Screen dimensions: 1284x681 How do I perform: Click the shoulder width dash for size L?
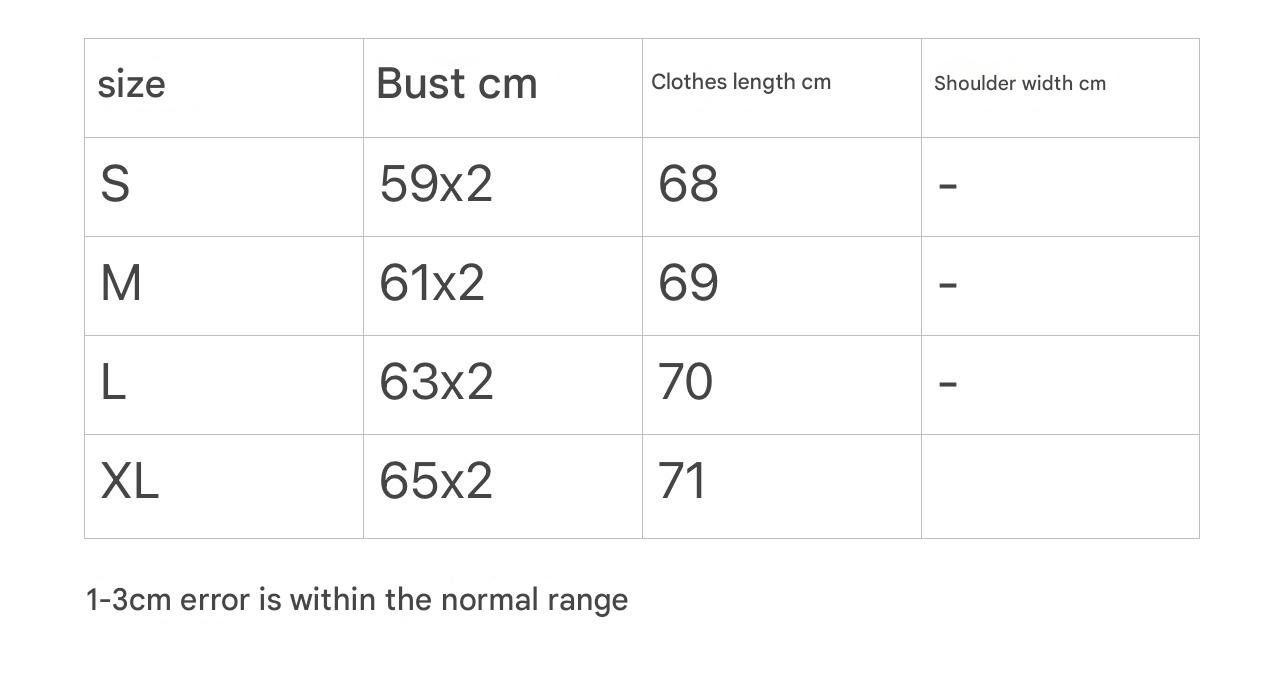[948, 383]
